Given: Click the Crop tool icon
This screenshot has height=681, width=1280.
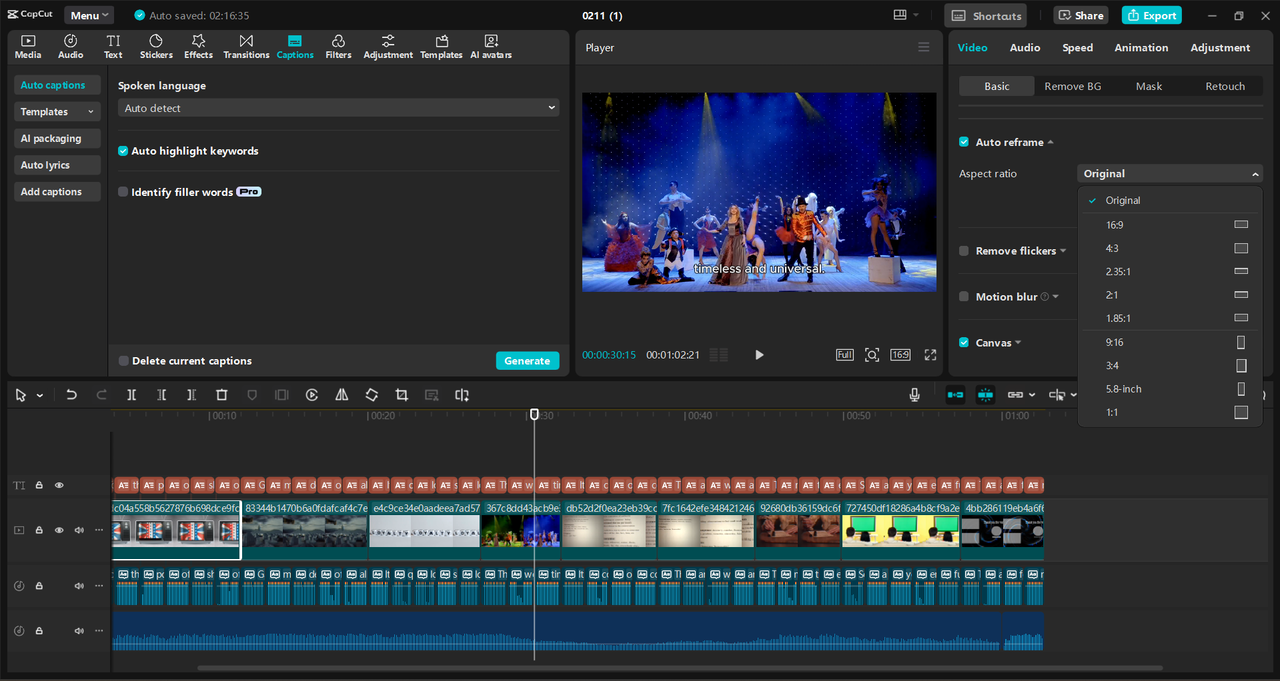Looking at the screenshot, I should [401, 395].
